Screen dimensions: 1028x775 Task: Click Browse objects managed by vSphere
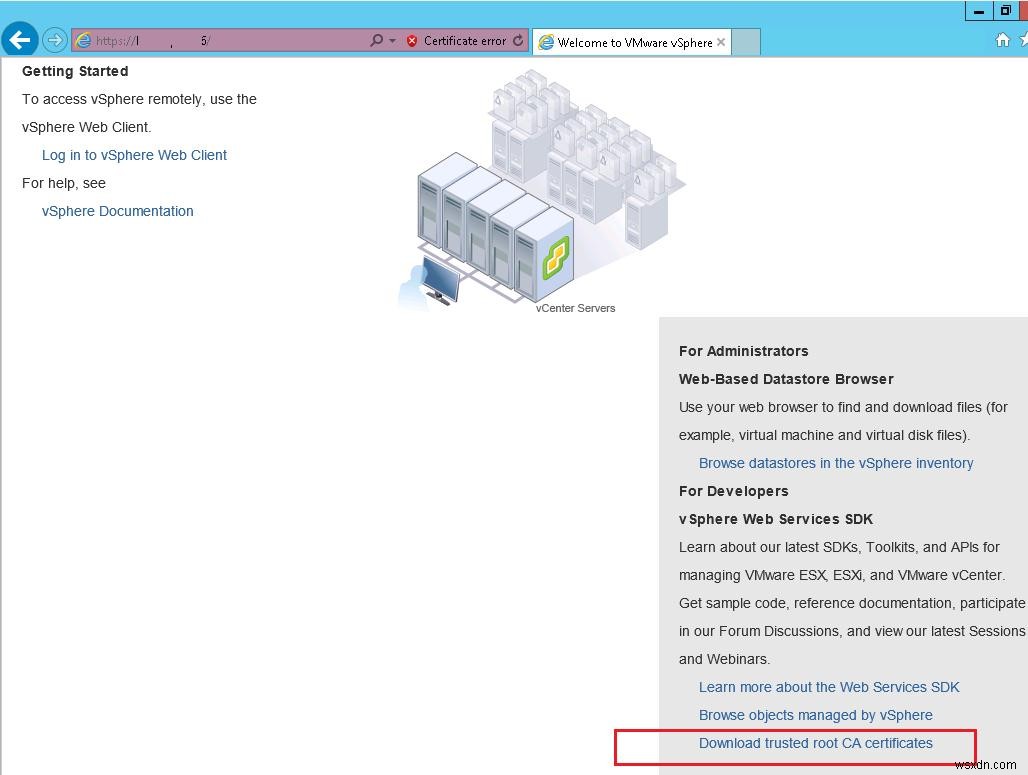(815, 715)
